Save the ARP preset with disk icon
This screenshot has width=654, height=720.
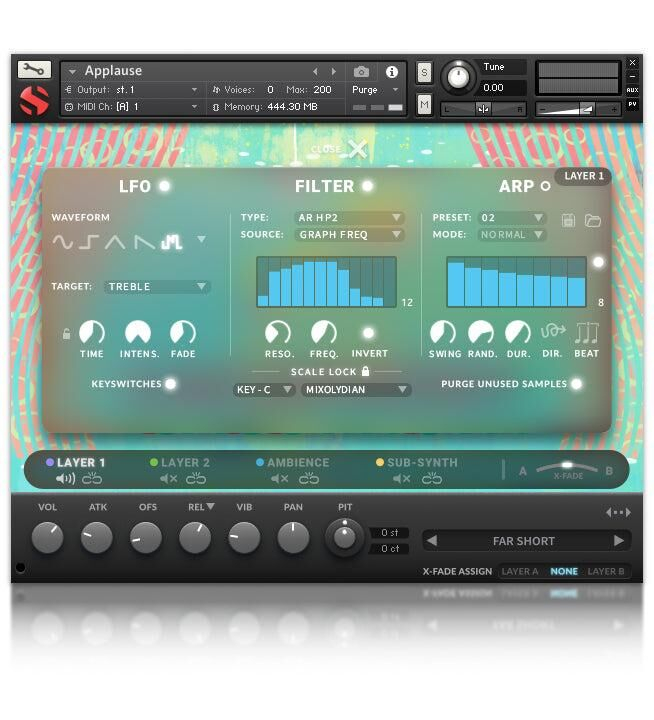coord(568,220)
